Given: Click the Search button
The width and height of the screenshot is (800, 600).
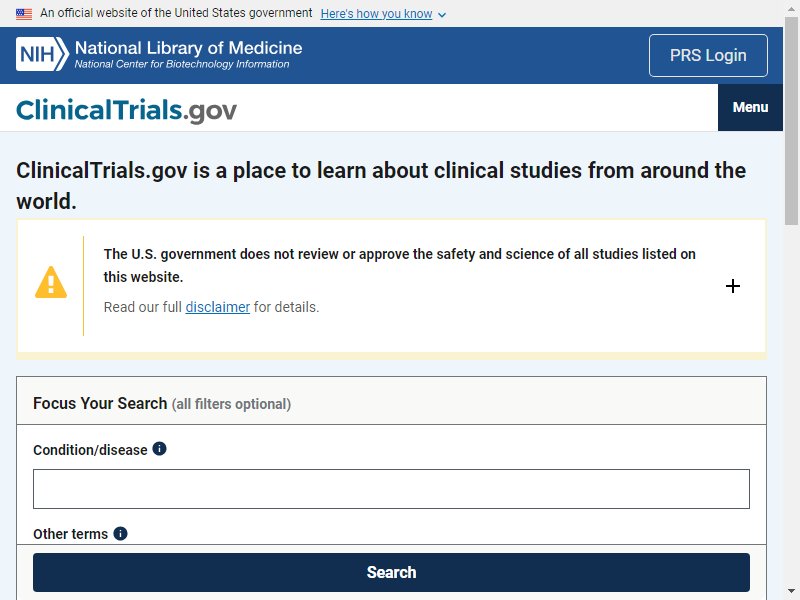Looking at the screenshot, I should click(x=391, y=572).
